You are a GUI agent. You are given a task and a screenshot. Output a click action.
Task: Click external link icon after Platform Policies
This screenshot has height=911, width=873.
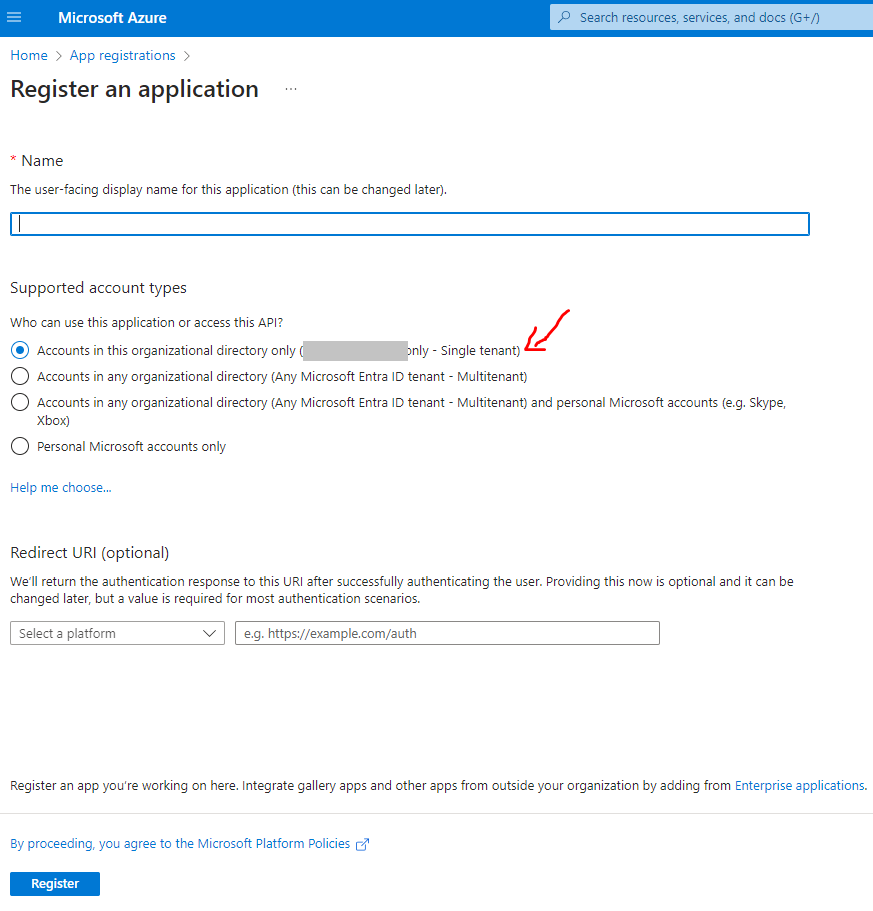pos(362,844)
